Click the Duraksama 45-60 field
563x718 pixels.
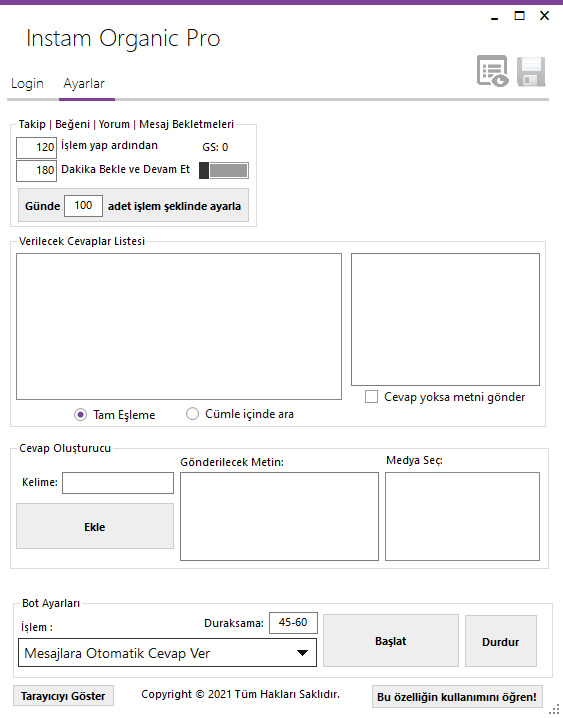(293, 623)
